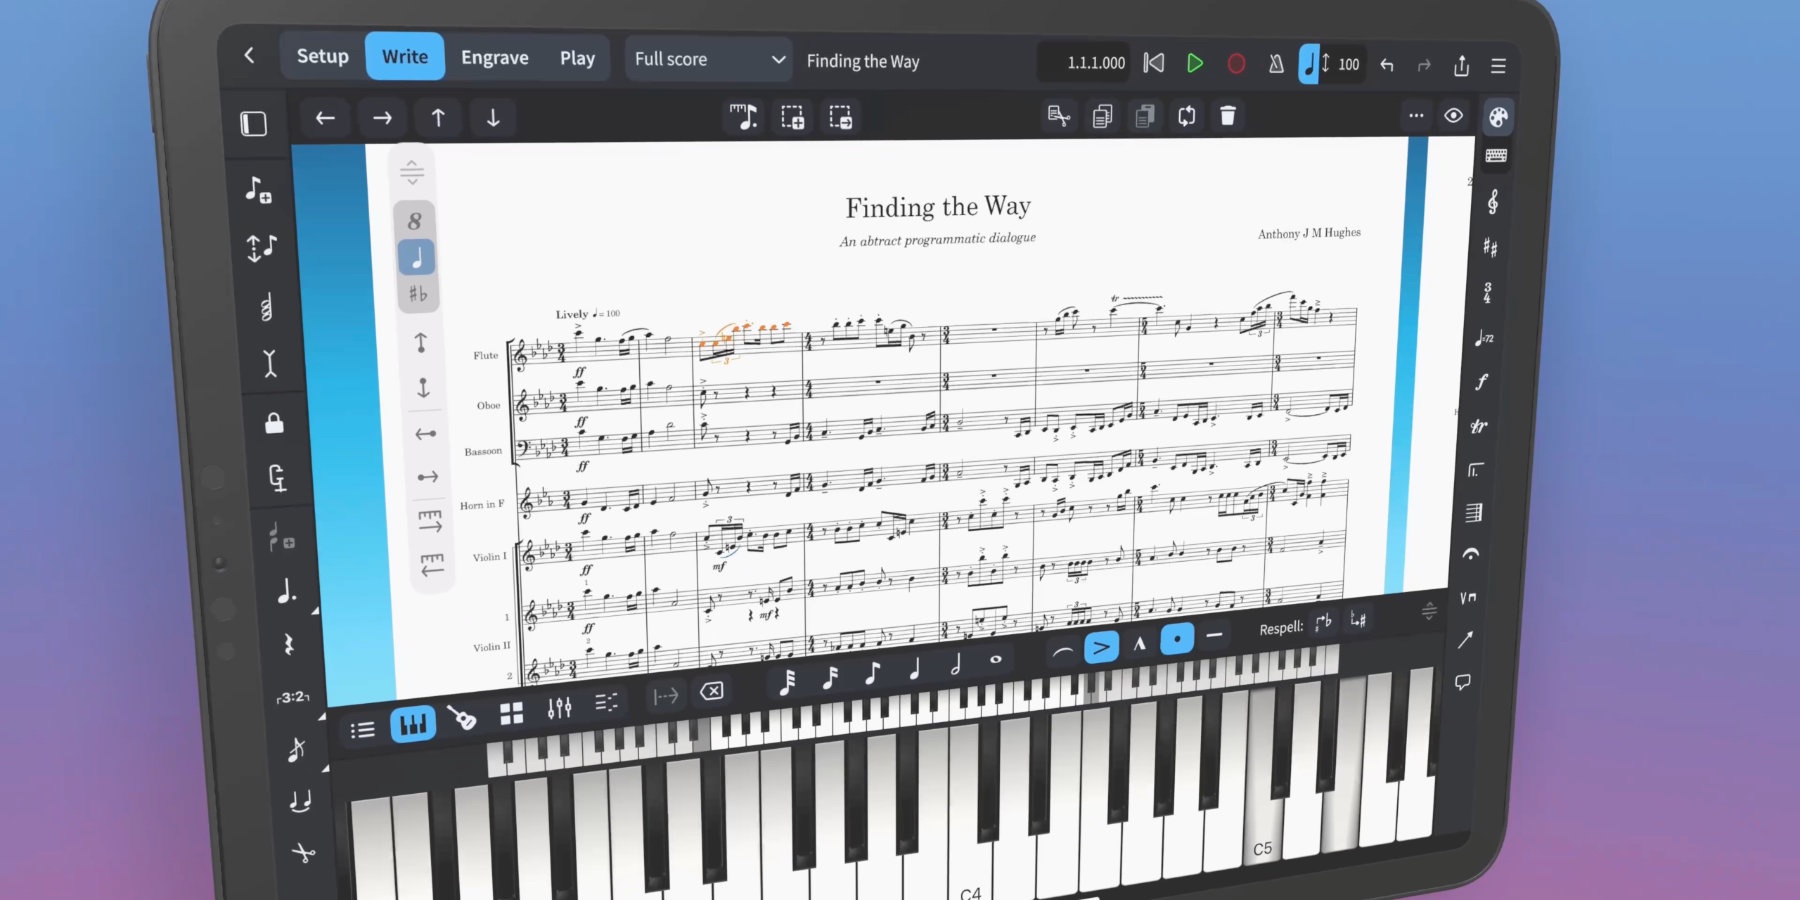Toggle the left sidebar panel icon
The height and width of the screenshot is (900, 1800).
(254, 123)
